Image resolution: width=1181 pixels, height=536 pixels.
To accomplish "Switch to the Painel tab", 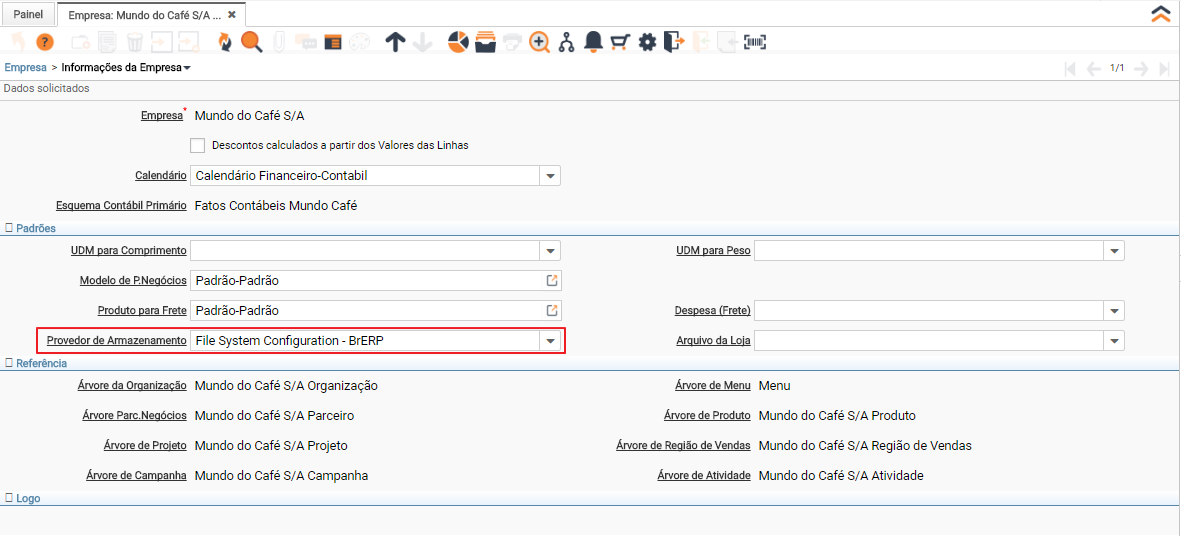I will (x=28, y=15).
